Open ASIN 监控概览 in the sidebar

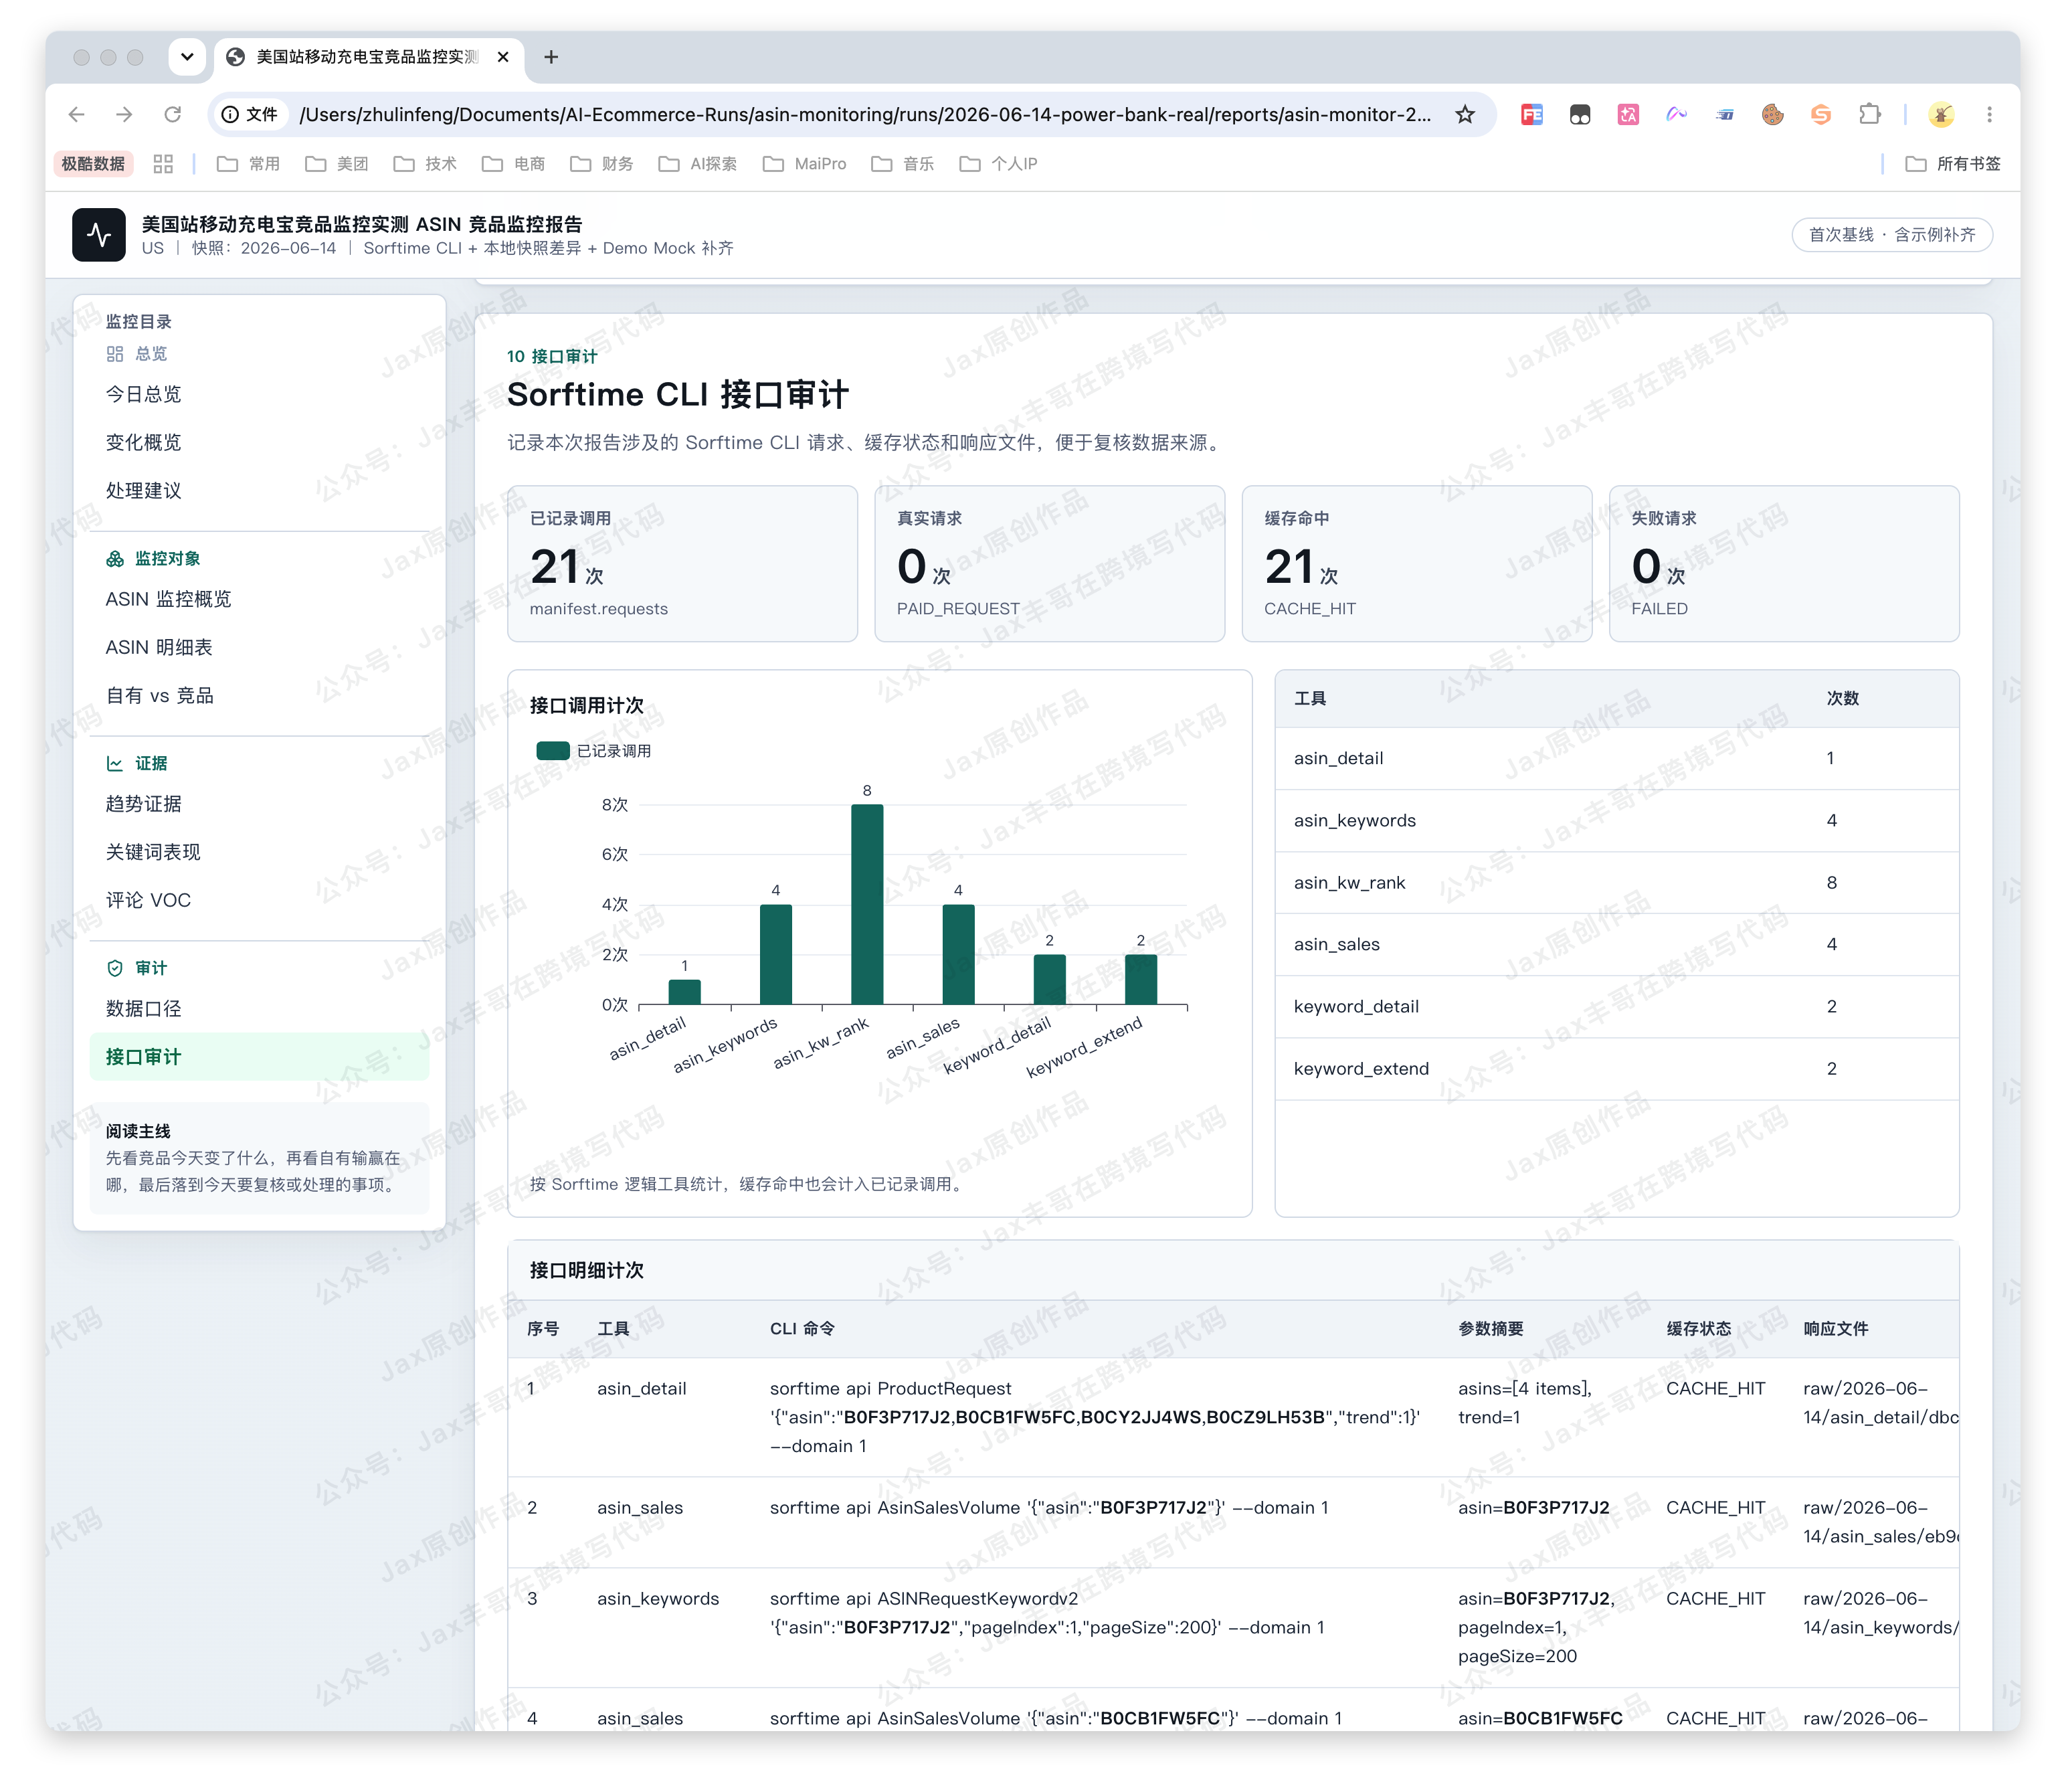pyautogui.click(x=259, y=600)
